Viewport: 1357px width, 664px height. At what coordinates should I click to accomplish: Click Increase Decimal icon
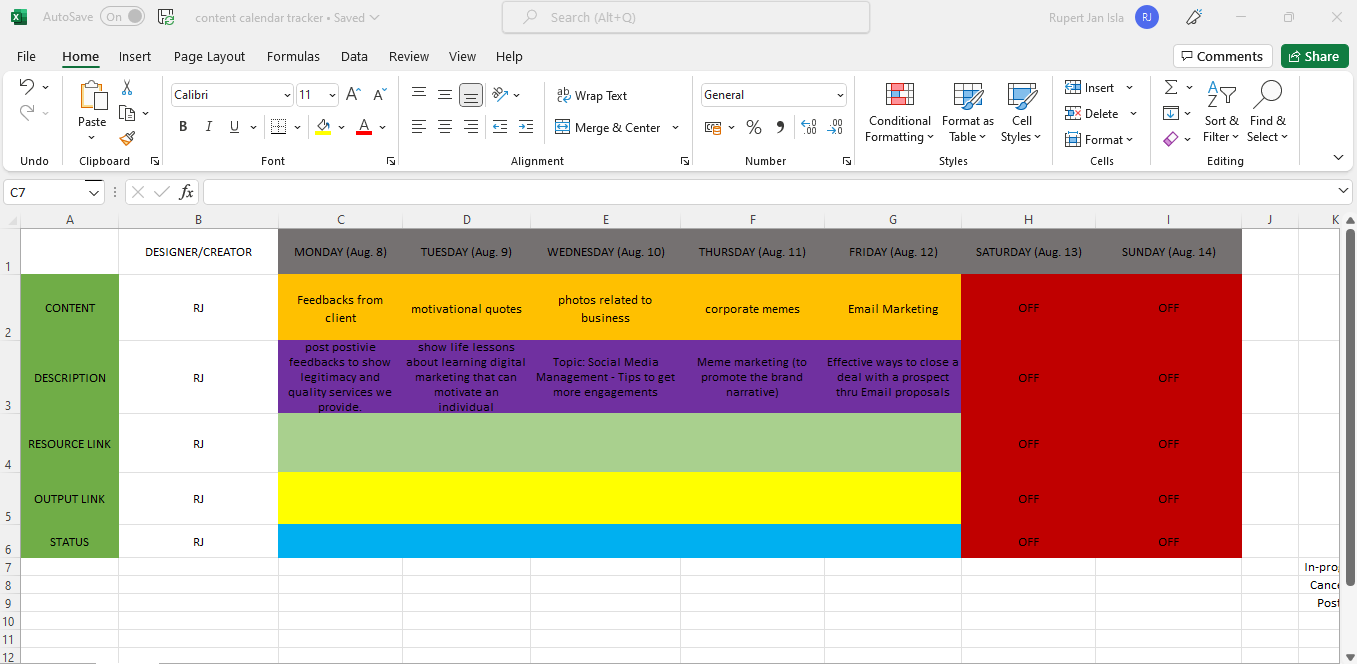809,127
